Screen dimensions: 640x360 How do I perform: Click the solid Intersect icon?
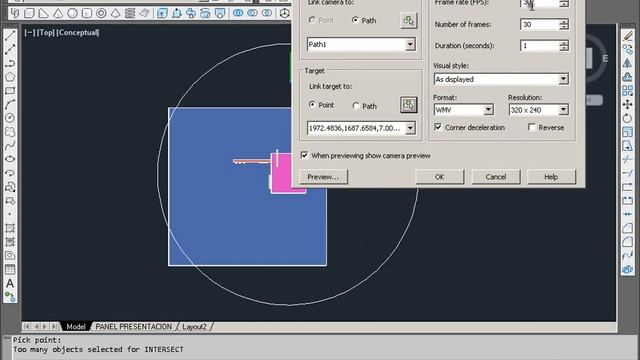(267, 13)
